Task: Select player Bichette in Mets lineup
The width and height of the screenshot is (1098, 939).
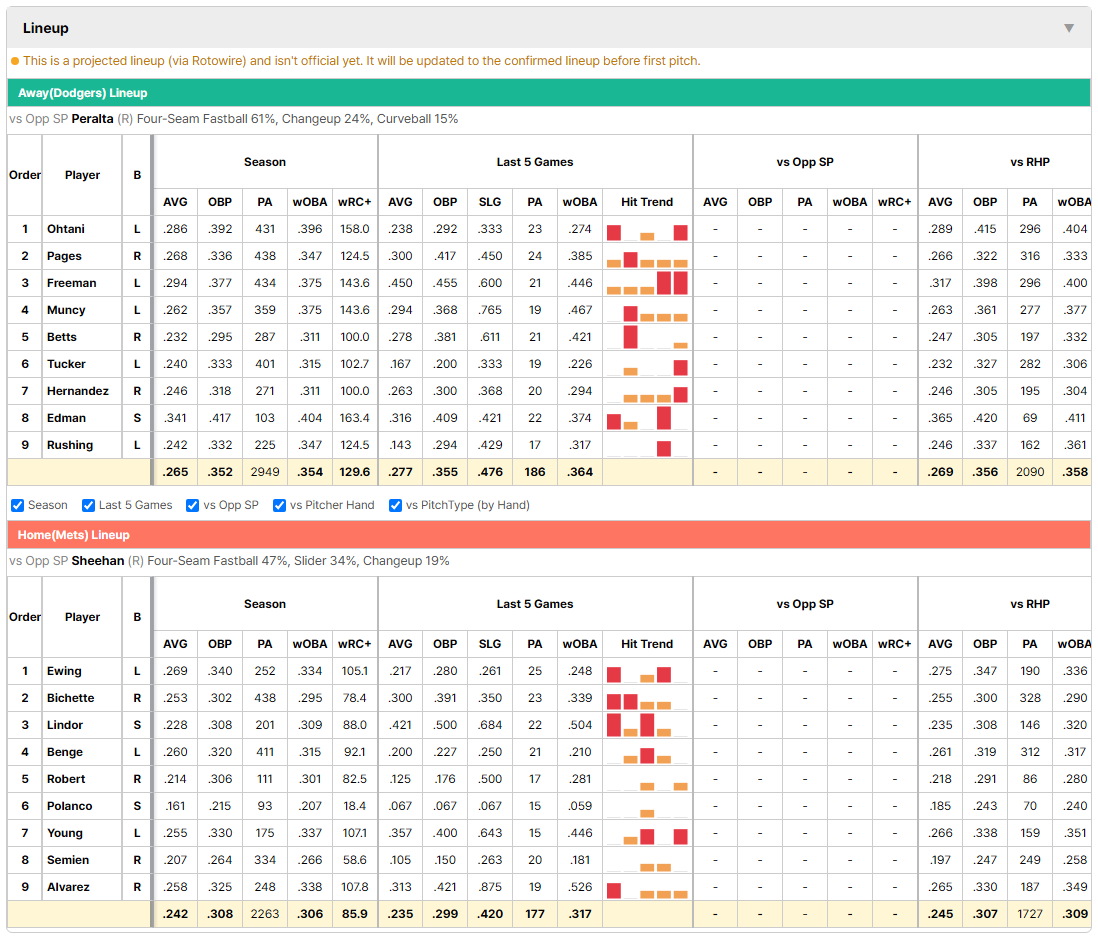Action: pos(71,698)
